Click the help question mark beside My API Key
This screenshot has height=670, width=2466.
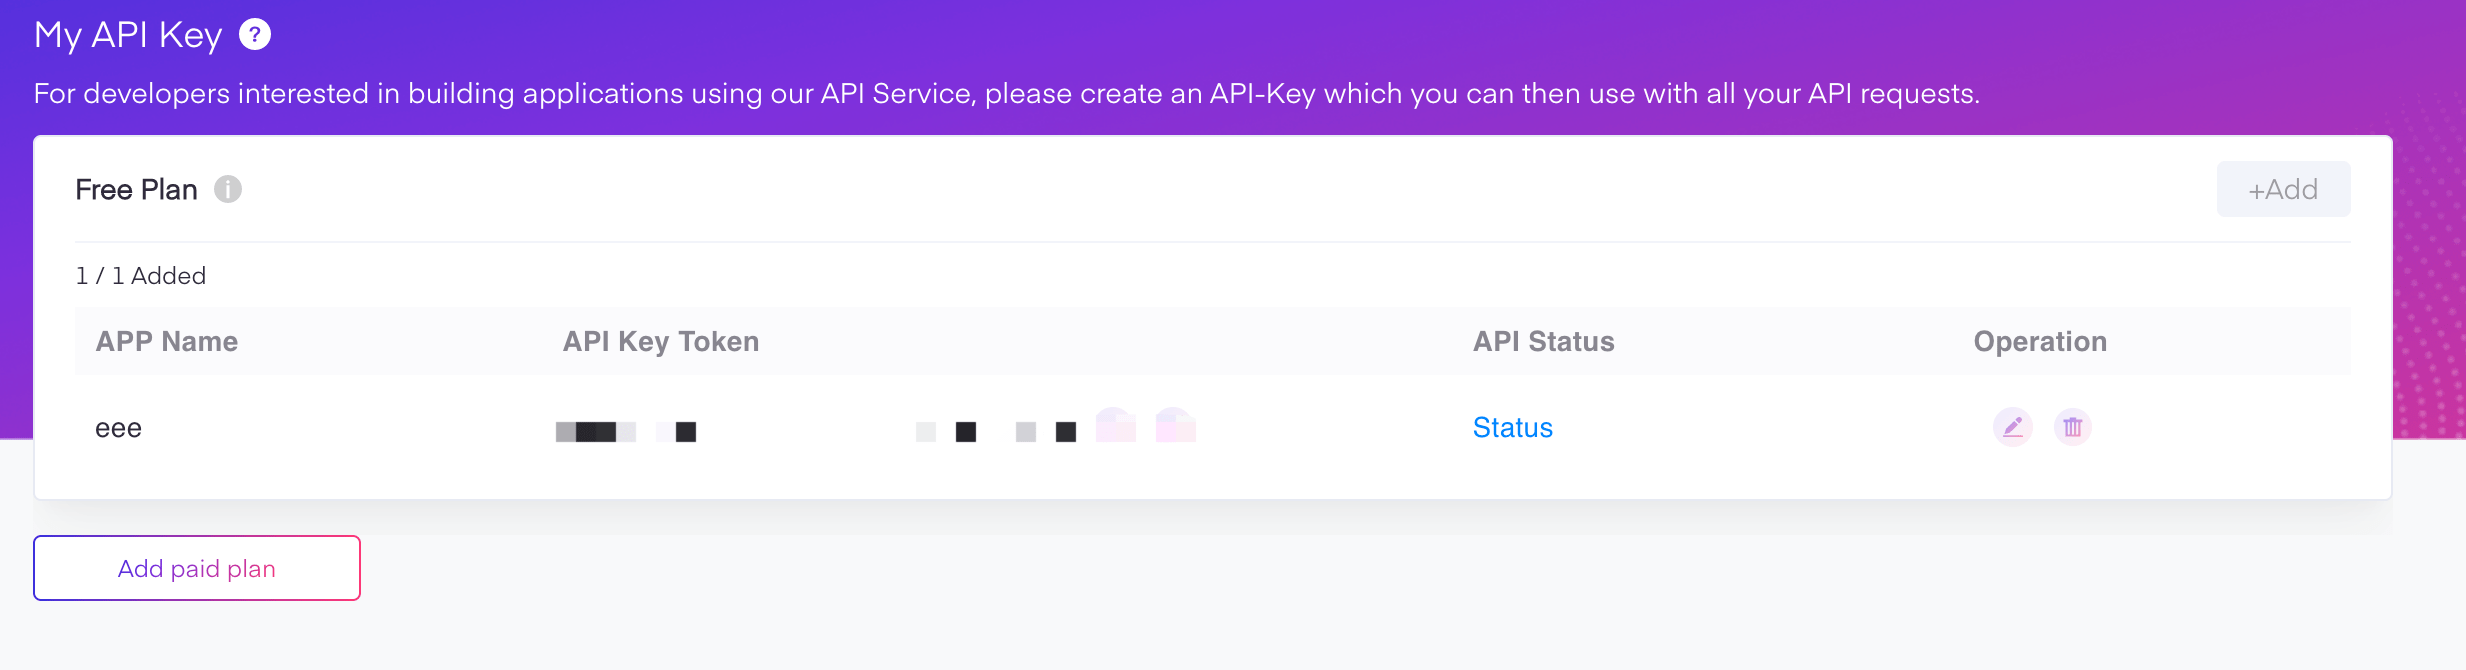pyautogui.click(x=255, y=35)
